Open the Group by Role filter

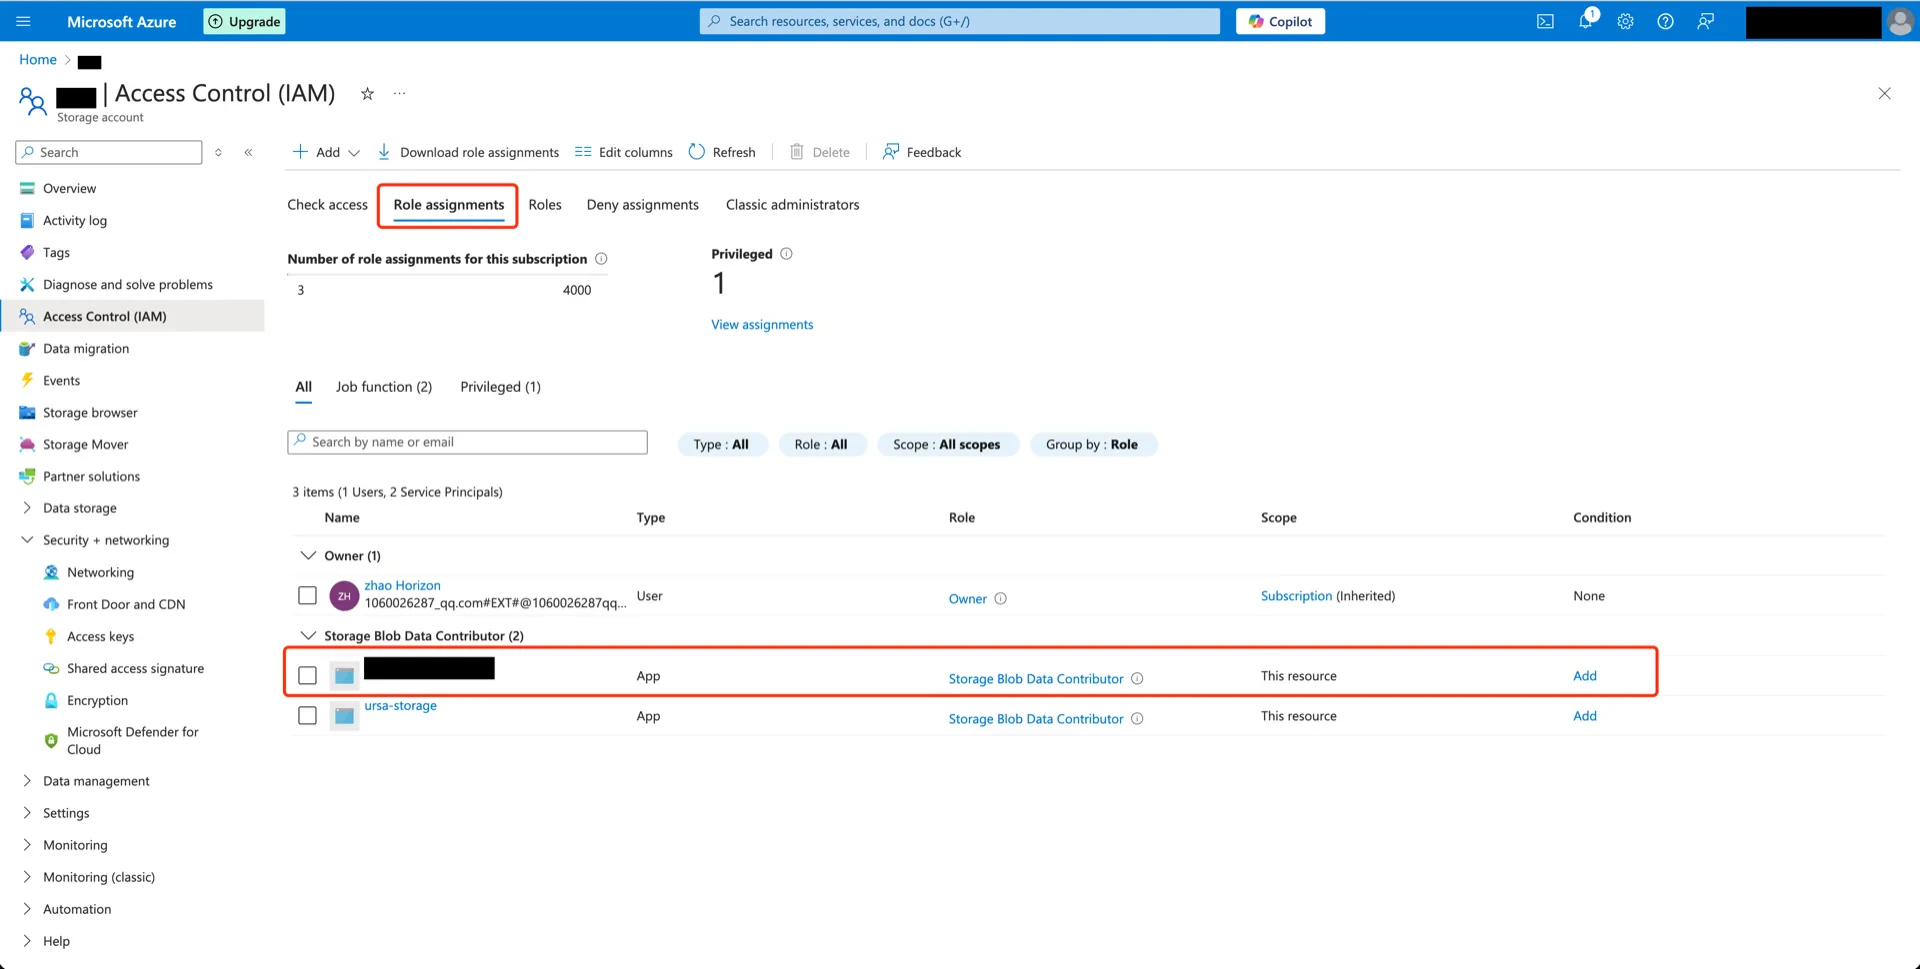click(x=1092, y=444)
